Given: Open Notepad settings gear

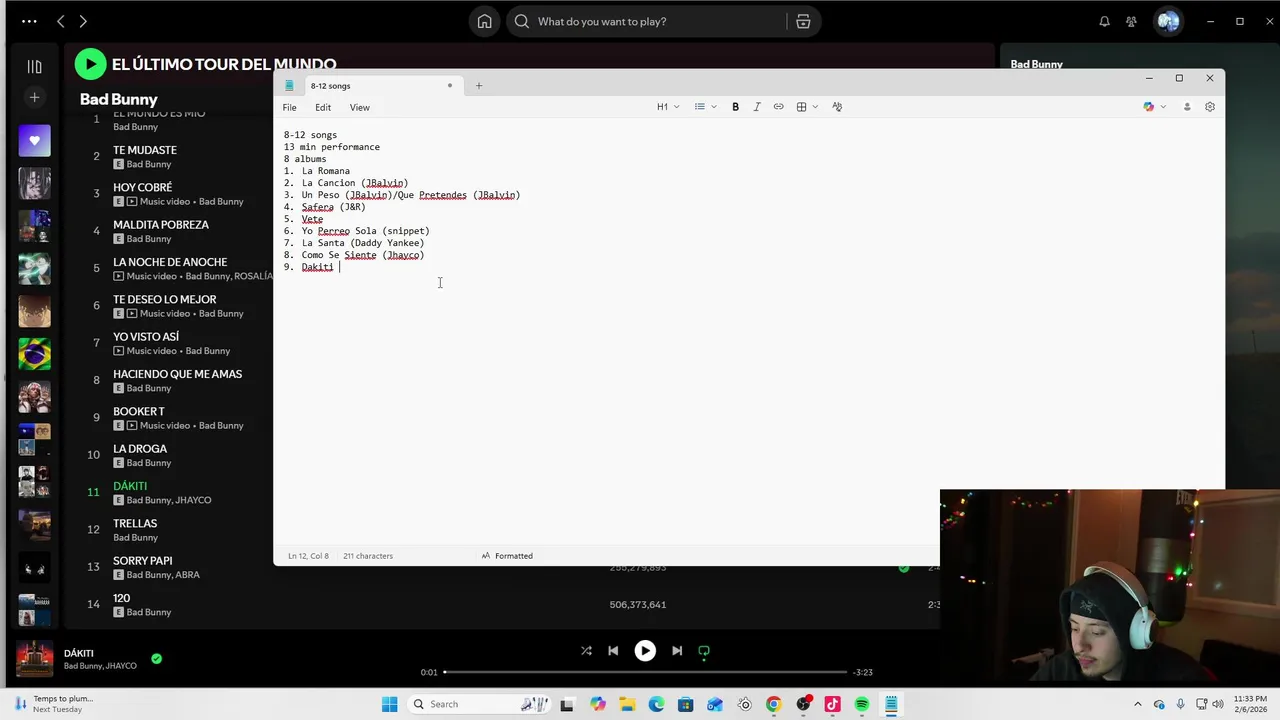Looking at the screenshot, I should (x=1209, y=107).
